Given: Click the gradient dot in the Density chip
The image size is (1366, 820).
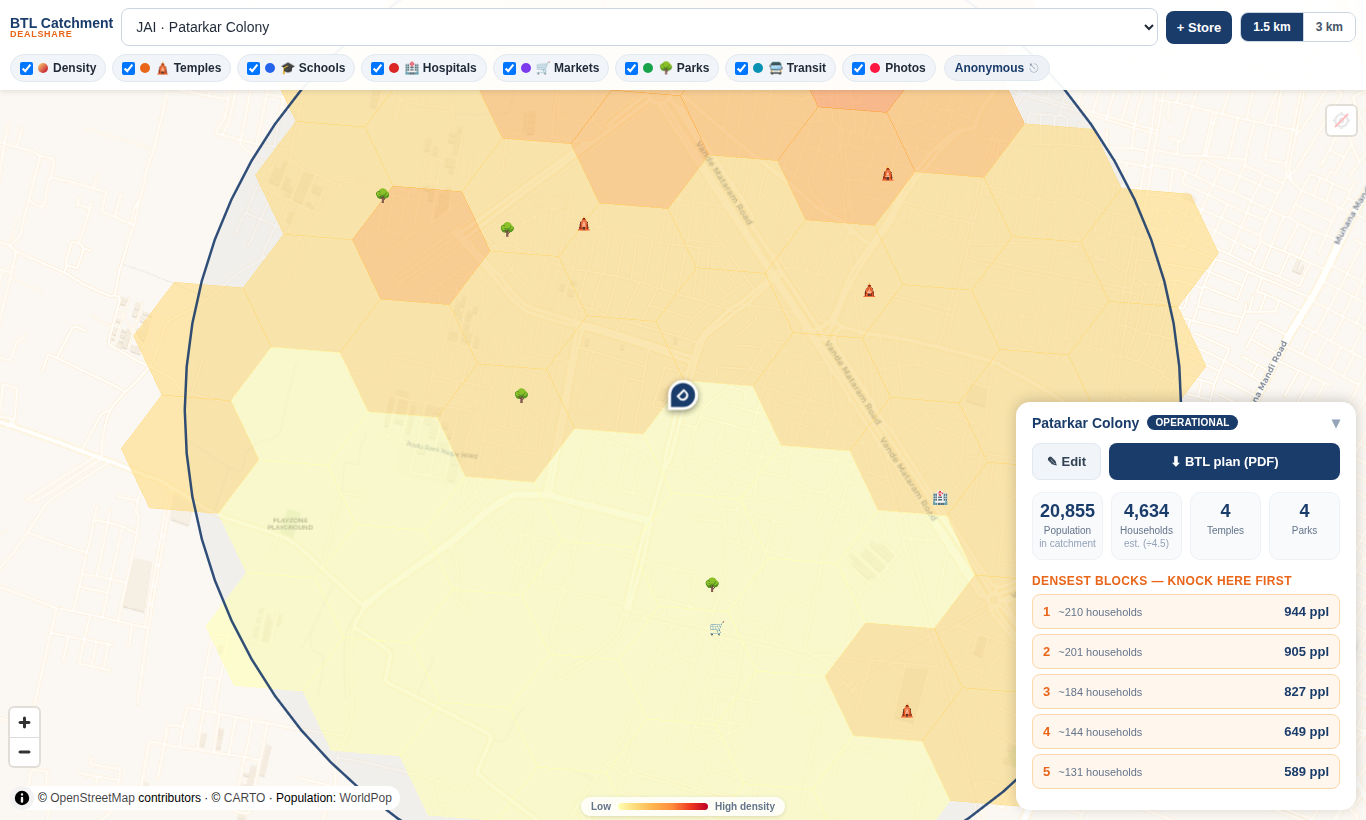Looking at the screenshot, I should coord(43,68).
